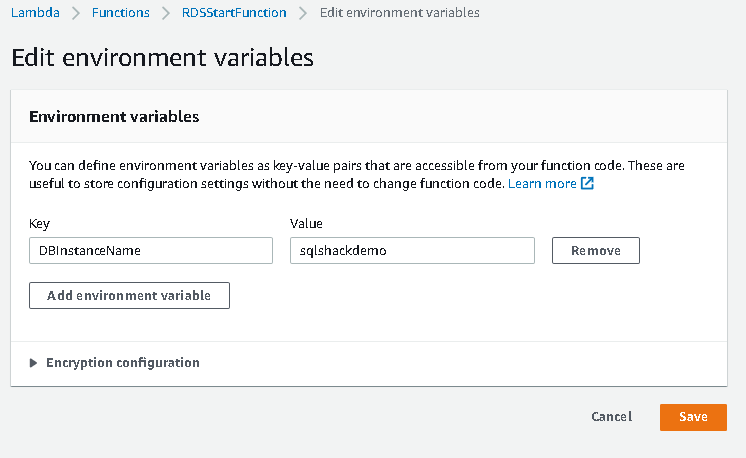Viewport: 746px width, 458px height.
Task: Cancel editing environment variables
Action: tap(611, 417)
